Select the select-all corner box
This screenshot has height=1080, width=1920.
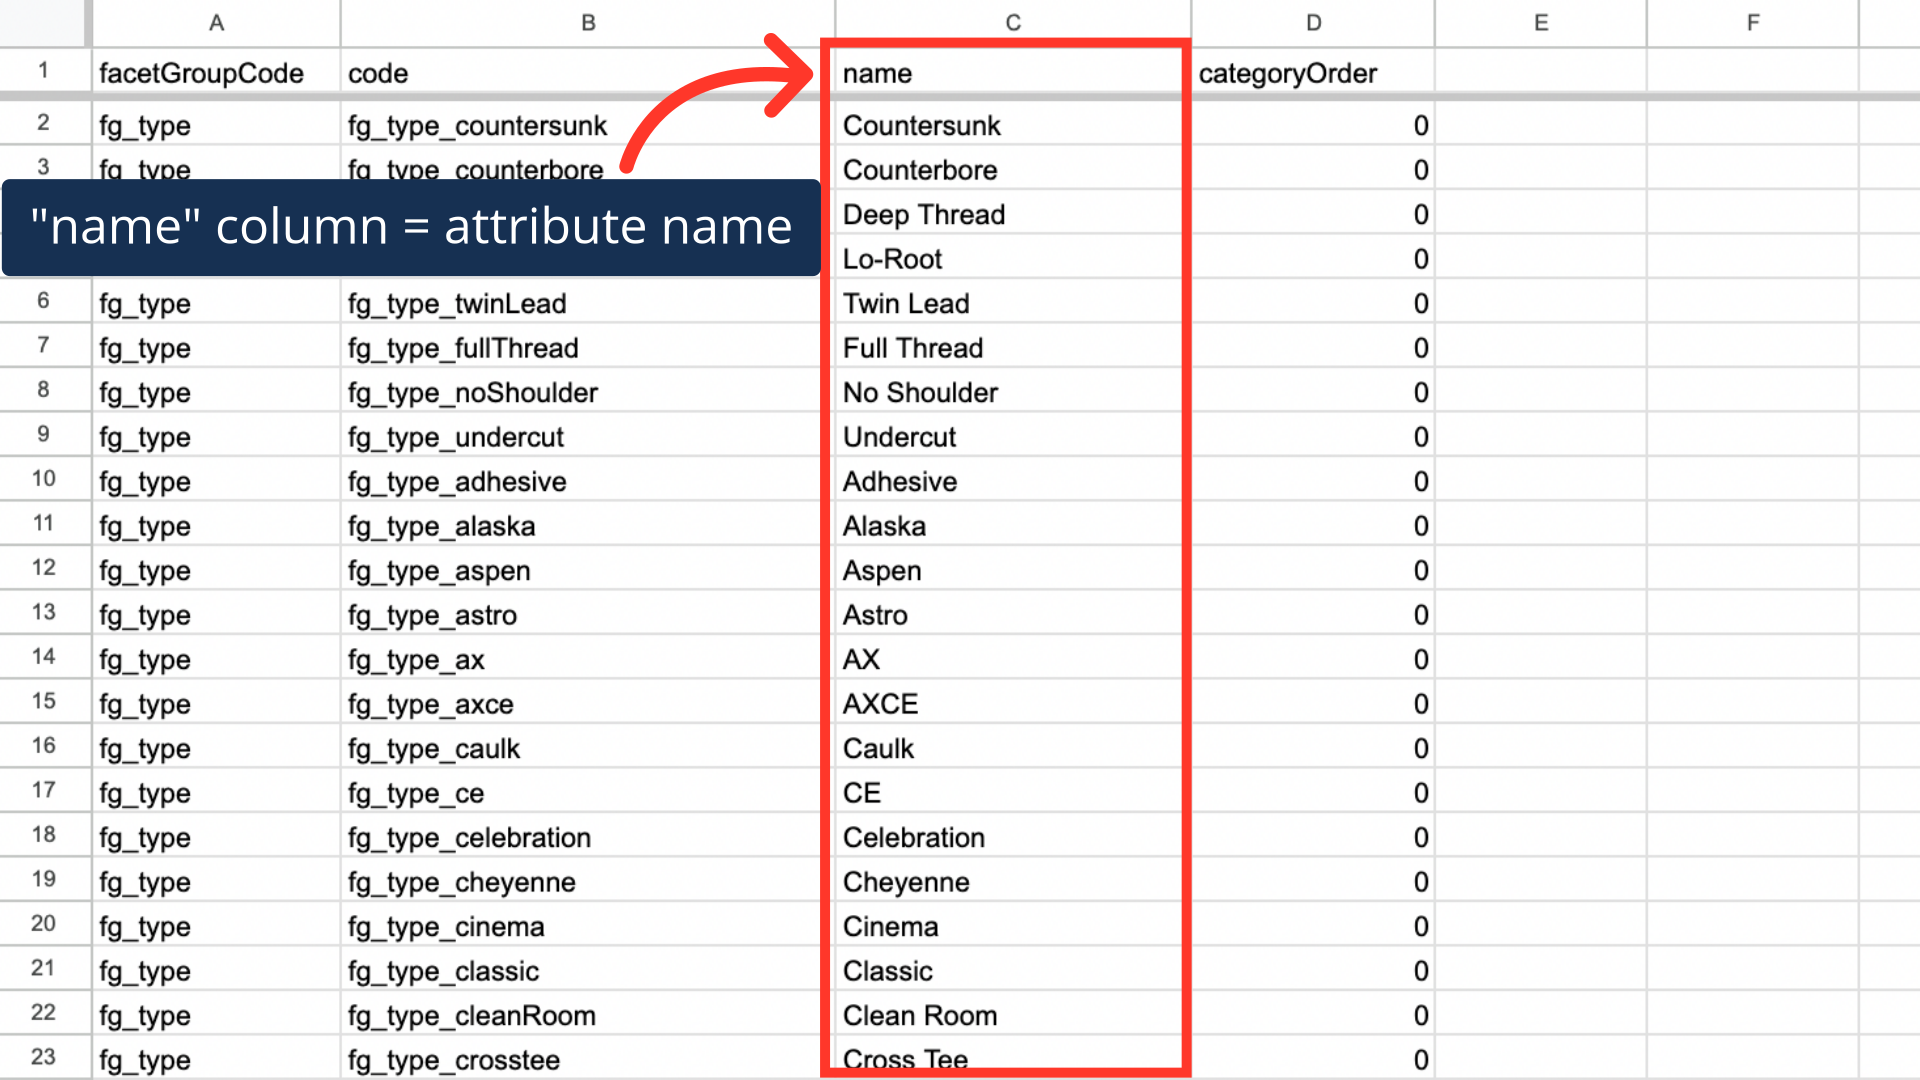tap(43, 22)
